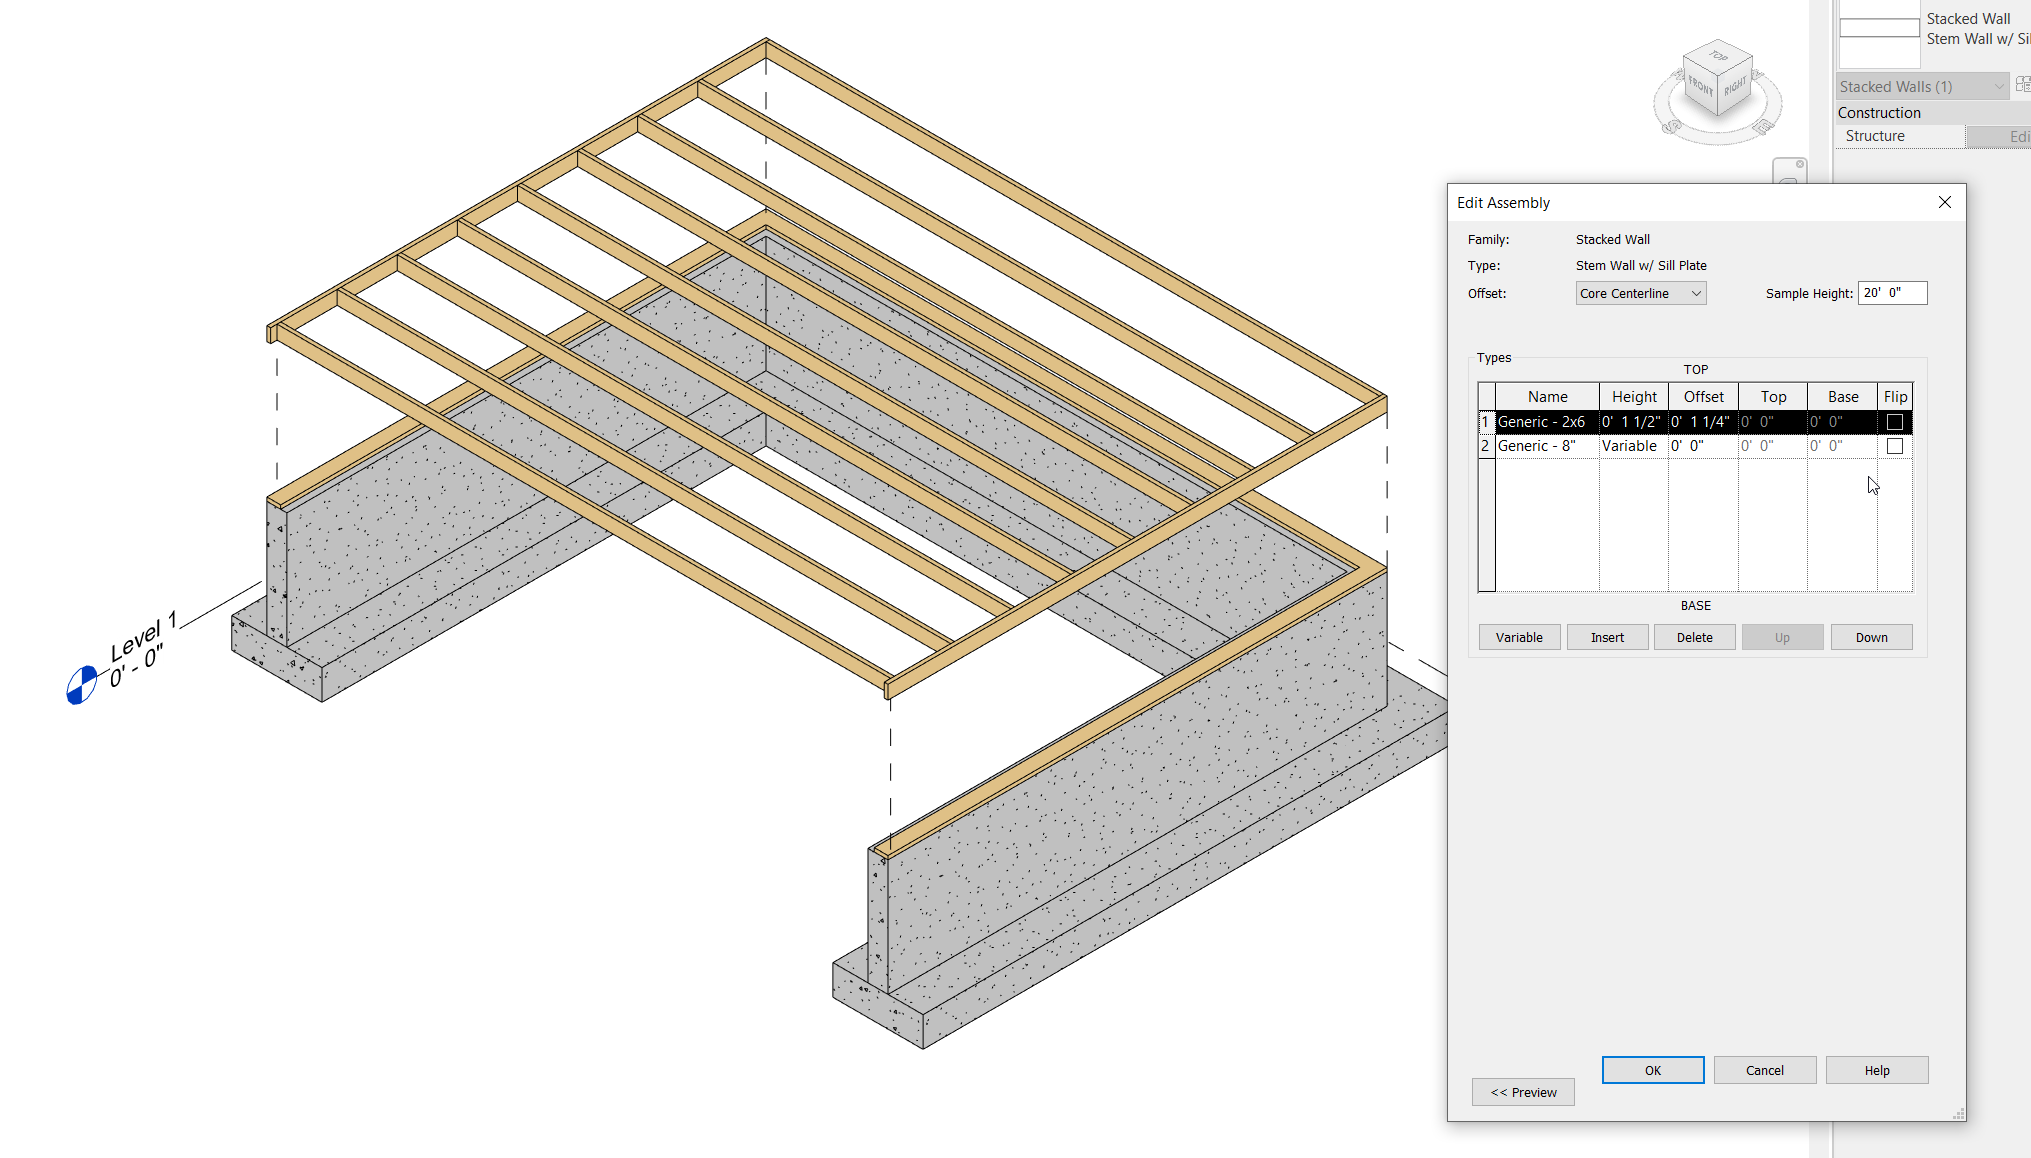Select South on the ViewCube compass ring
Screen dimensions: 2031x1158
(x=1672, y=128)
